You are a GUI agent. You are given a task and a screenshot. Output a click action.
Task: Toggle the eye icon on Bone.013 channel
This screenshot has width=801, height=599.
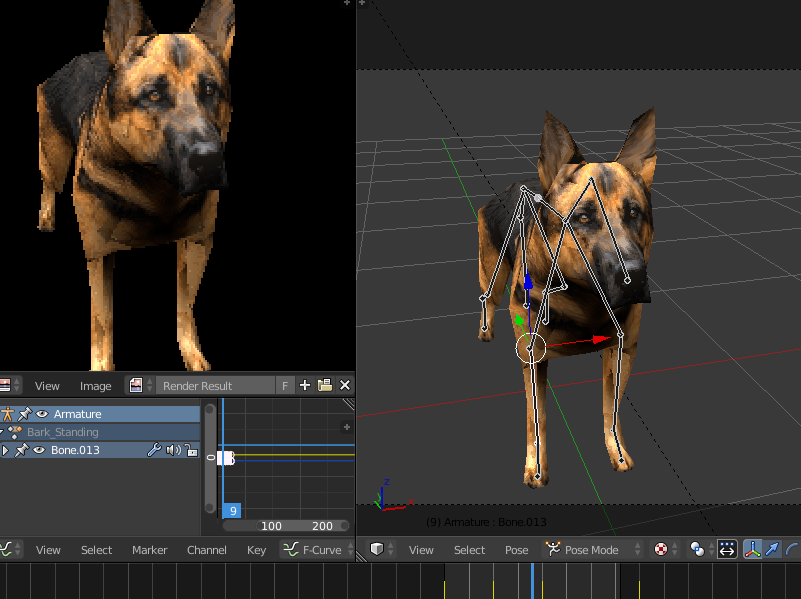pos(41,450)
